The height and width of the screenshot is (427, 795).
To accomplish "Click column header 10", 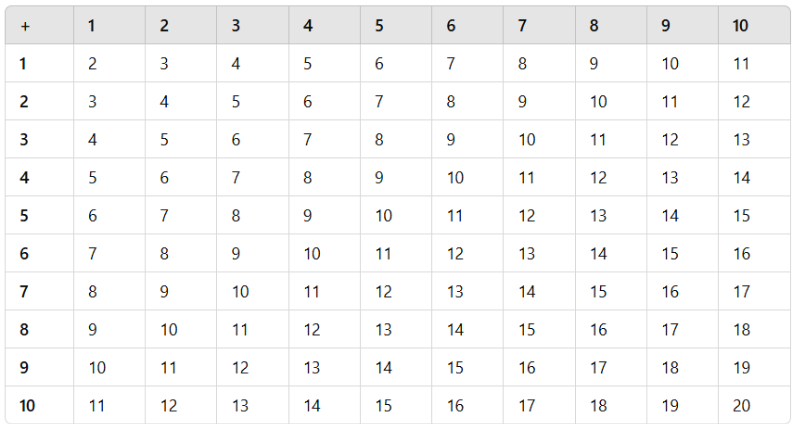I will tap(740, 26).
